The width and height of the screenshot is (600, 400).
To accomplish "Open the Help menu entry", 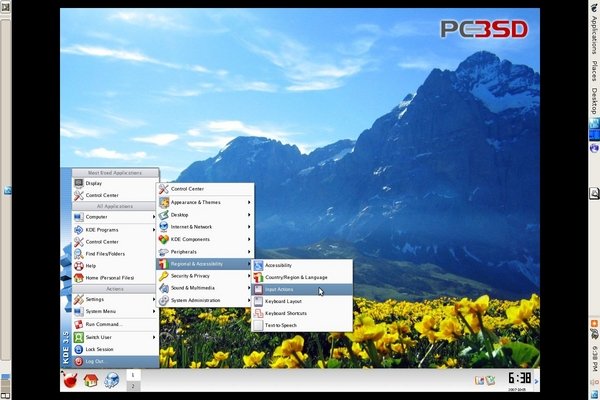I will pos(90,266).
